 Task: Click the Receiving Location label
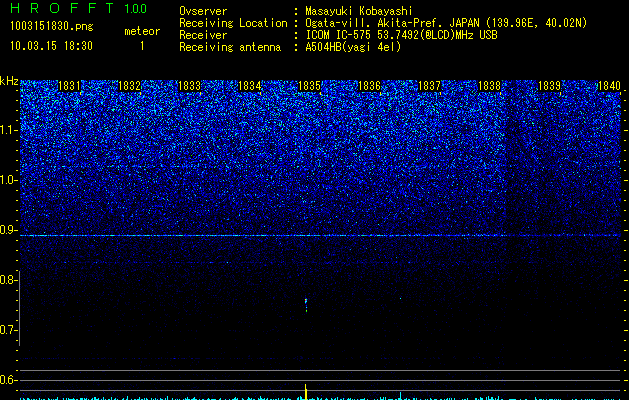tap(233, 23)
